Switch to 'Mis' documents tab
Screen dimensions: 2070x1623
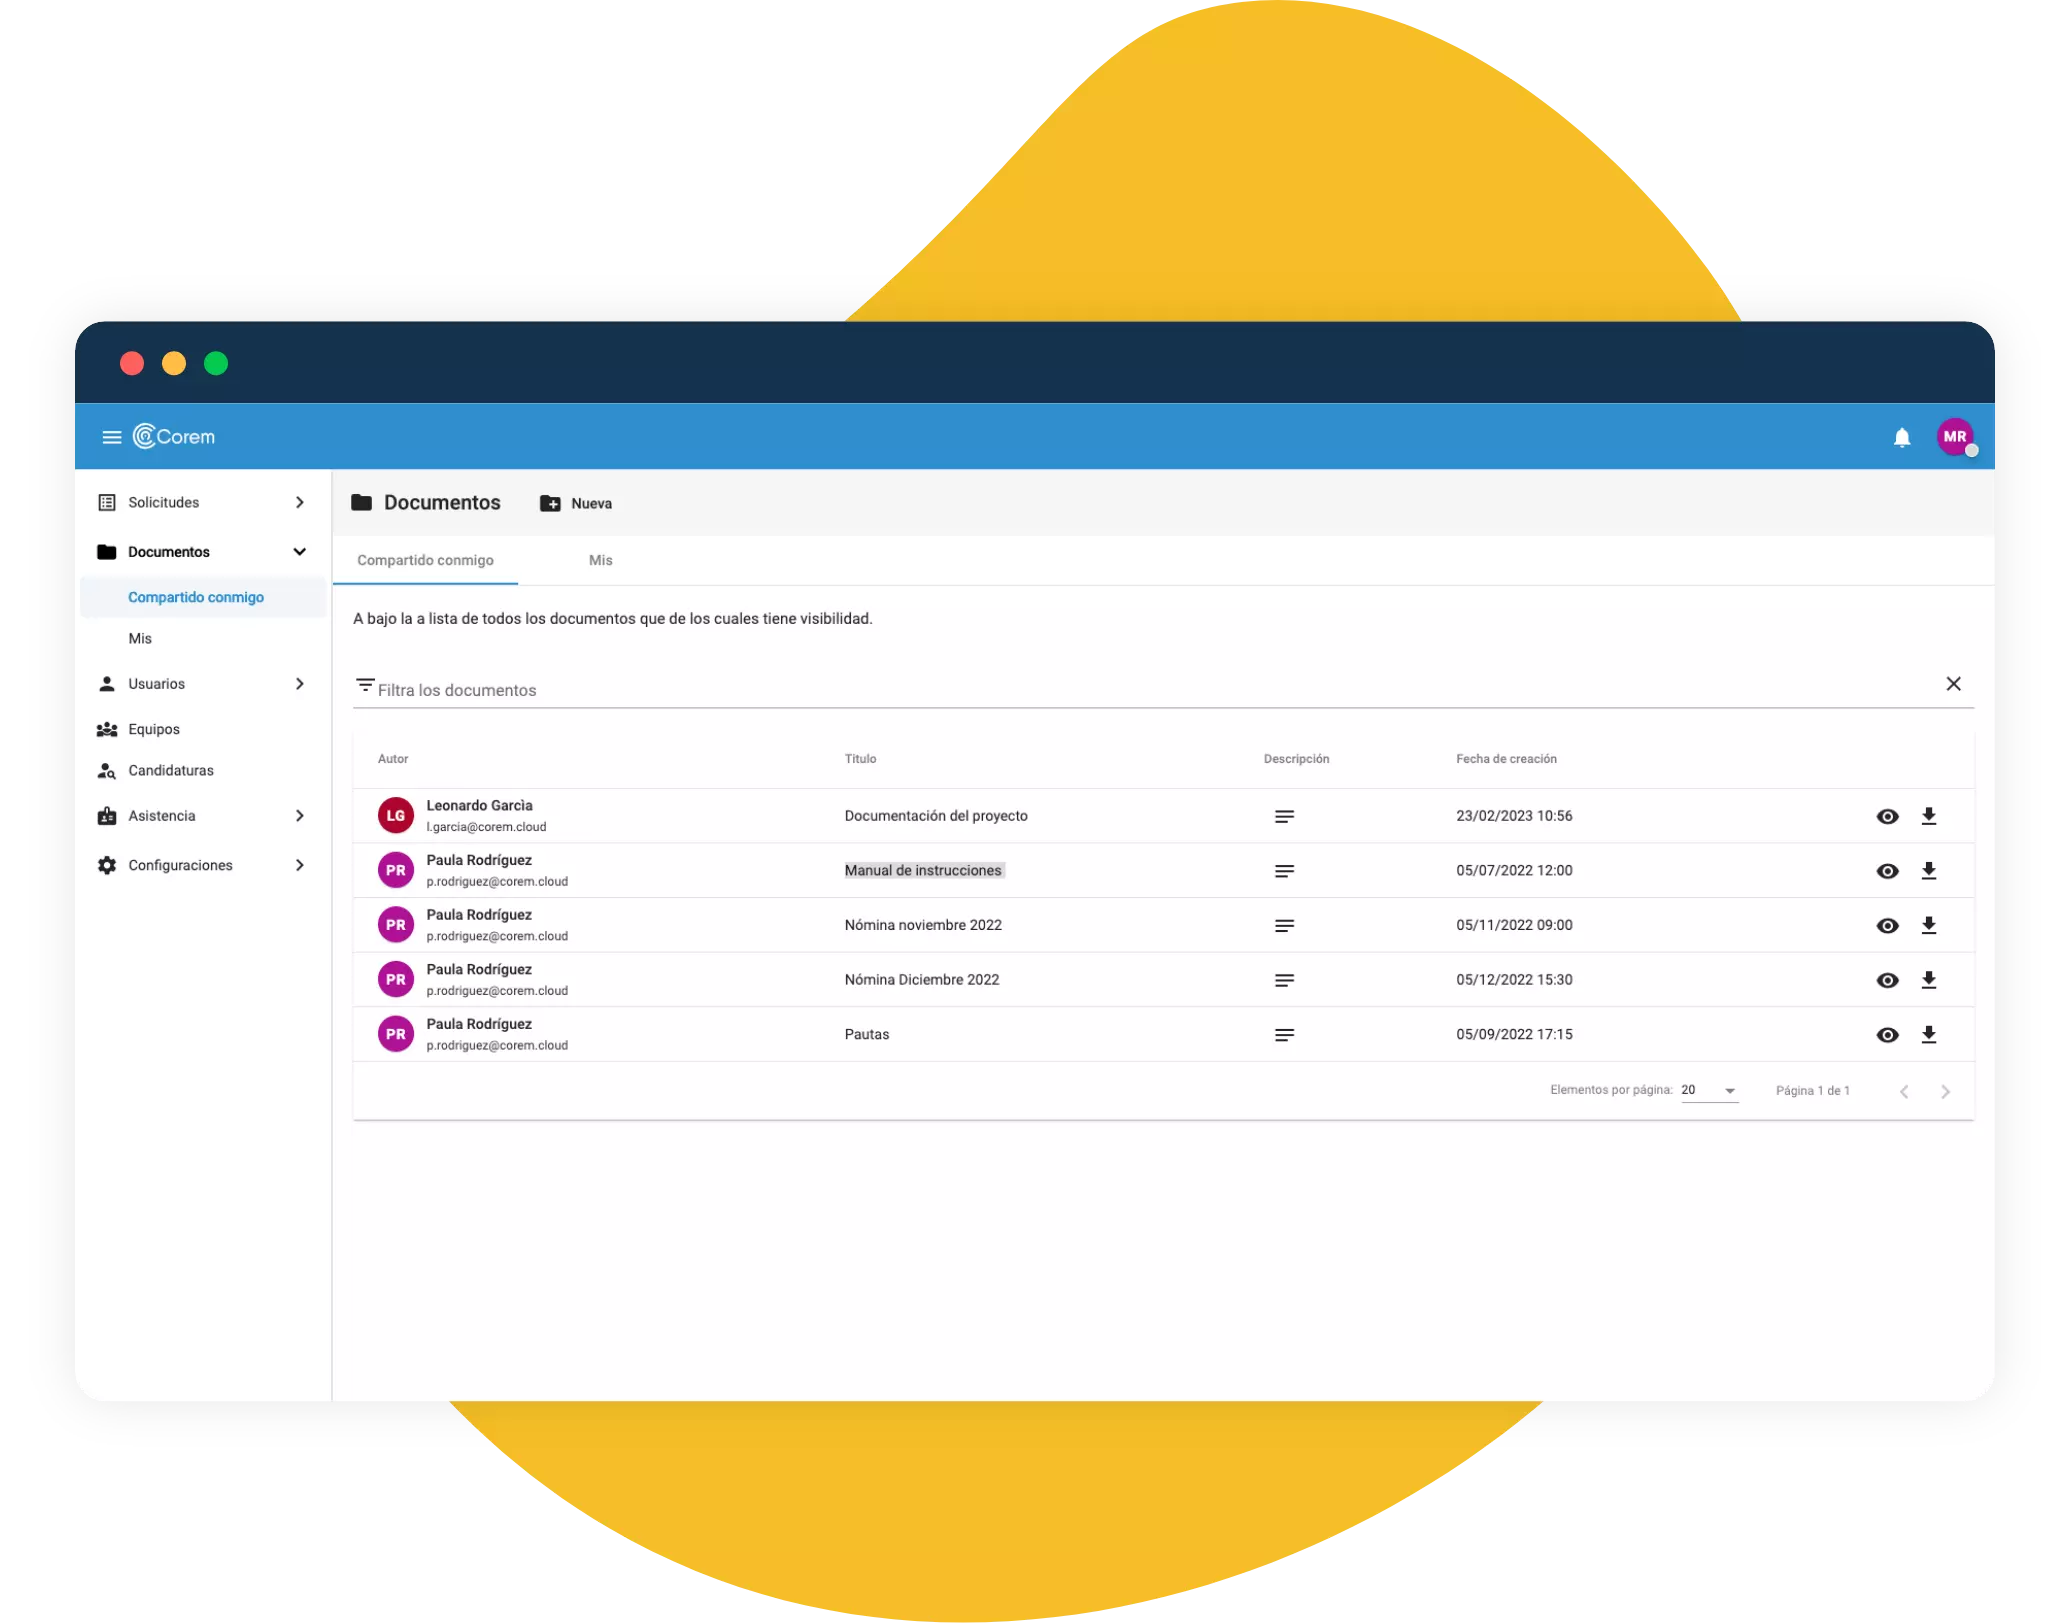pyautogui.click(x=600, y=559)
